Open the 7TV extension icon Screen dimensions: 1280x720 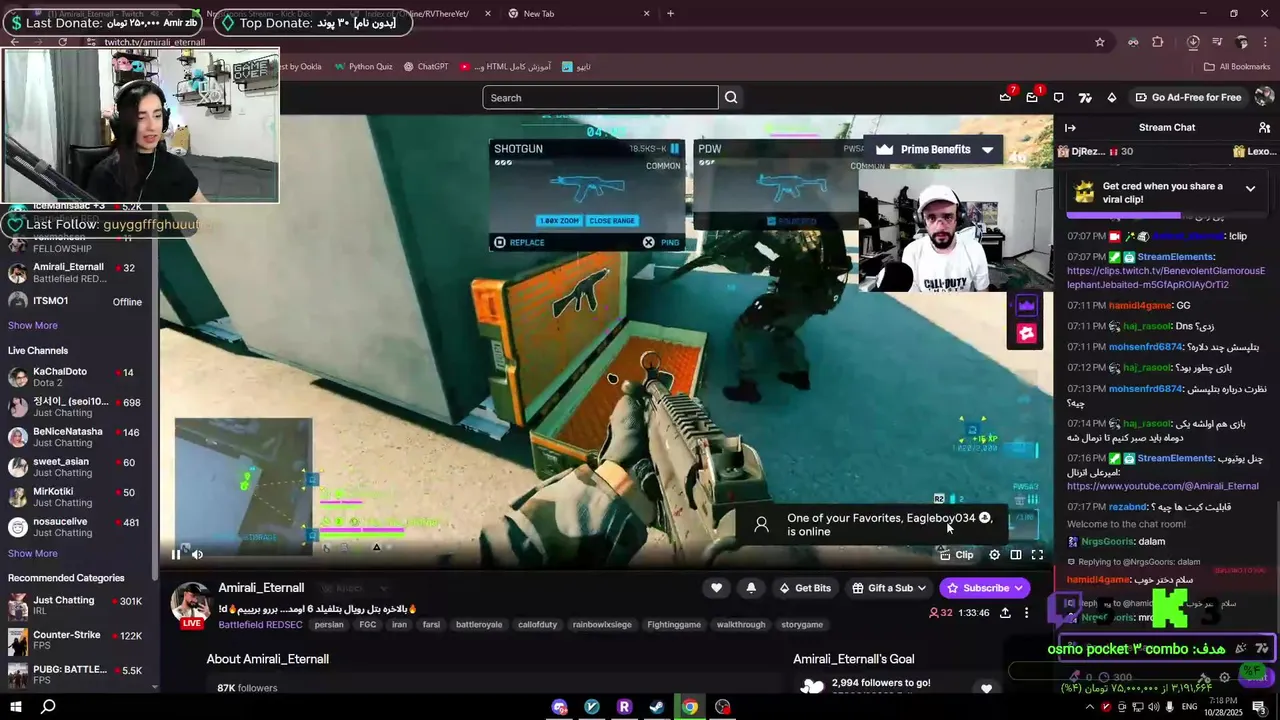coord(1085,97)
